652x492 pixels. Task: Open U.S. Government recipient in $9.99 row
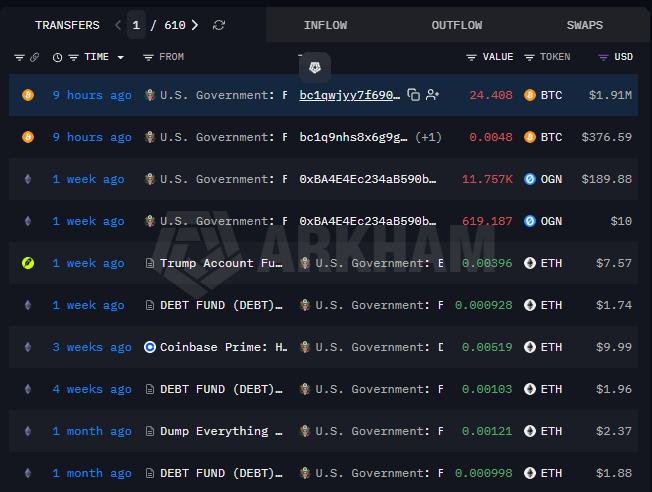coord(371,347)
